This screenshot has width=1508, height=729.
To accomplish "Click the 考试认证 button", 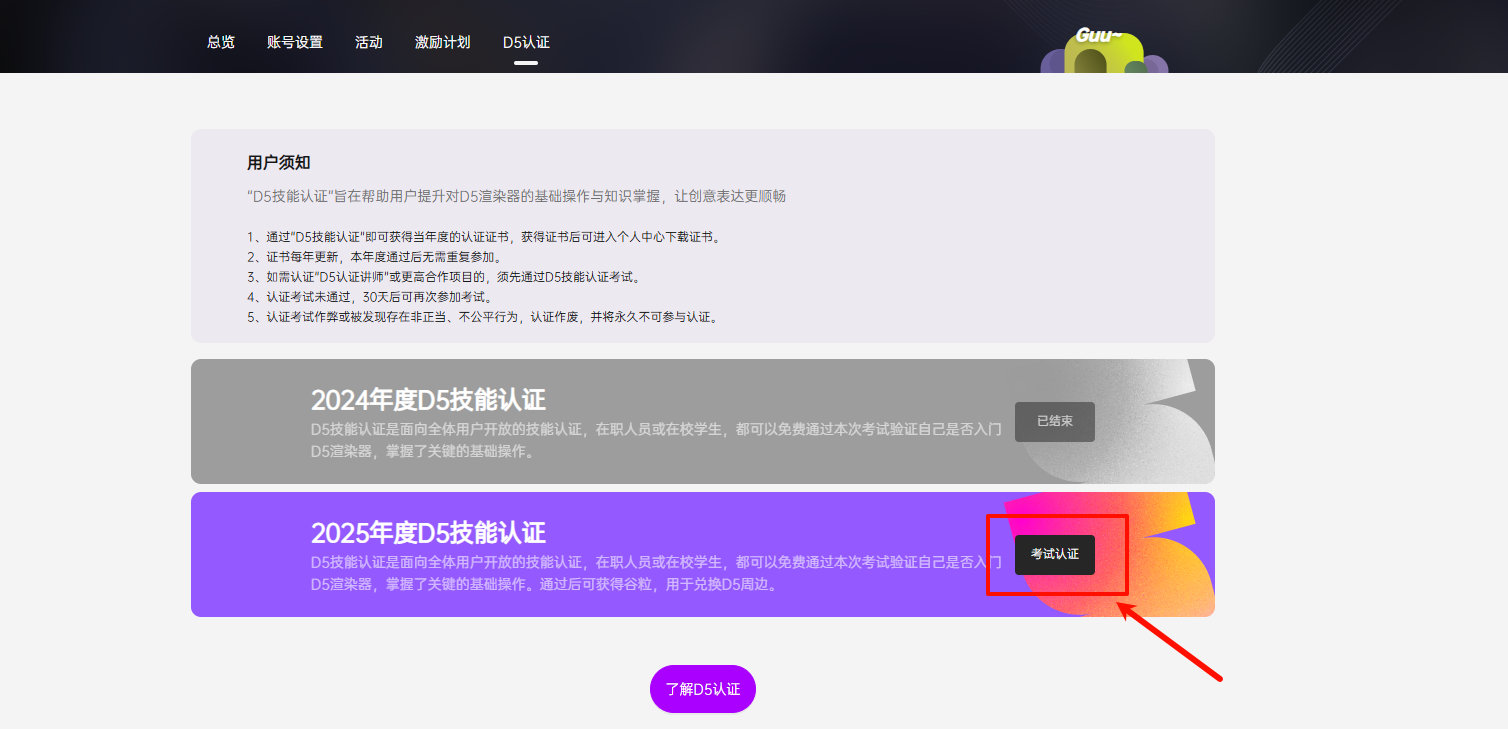I will tap(1055, 555).
